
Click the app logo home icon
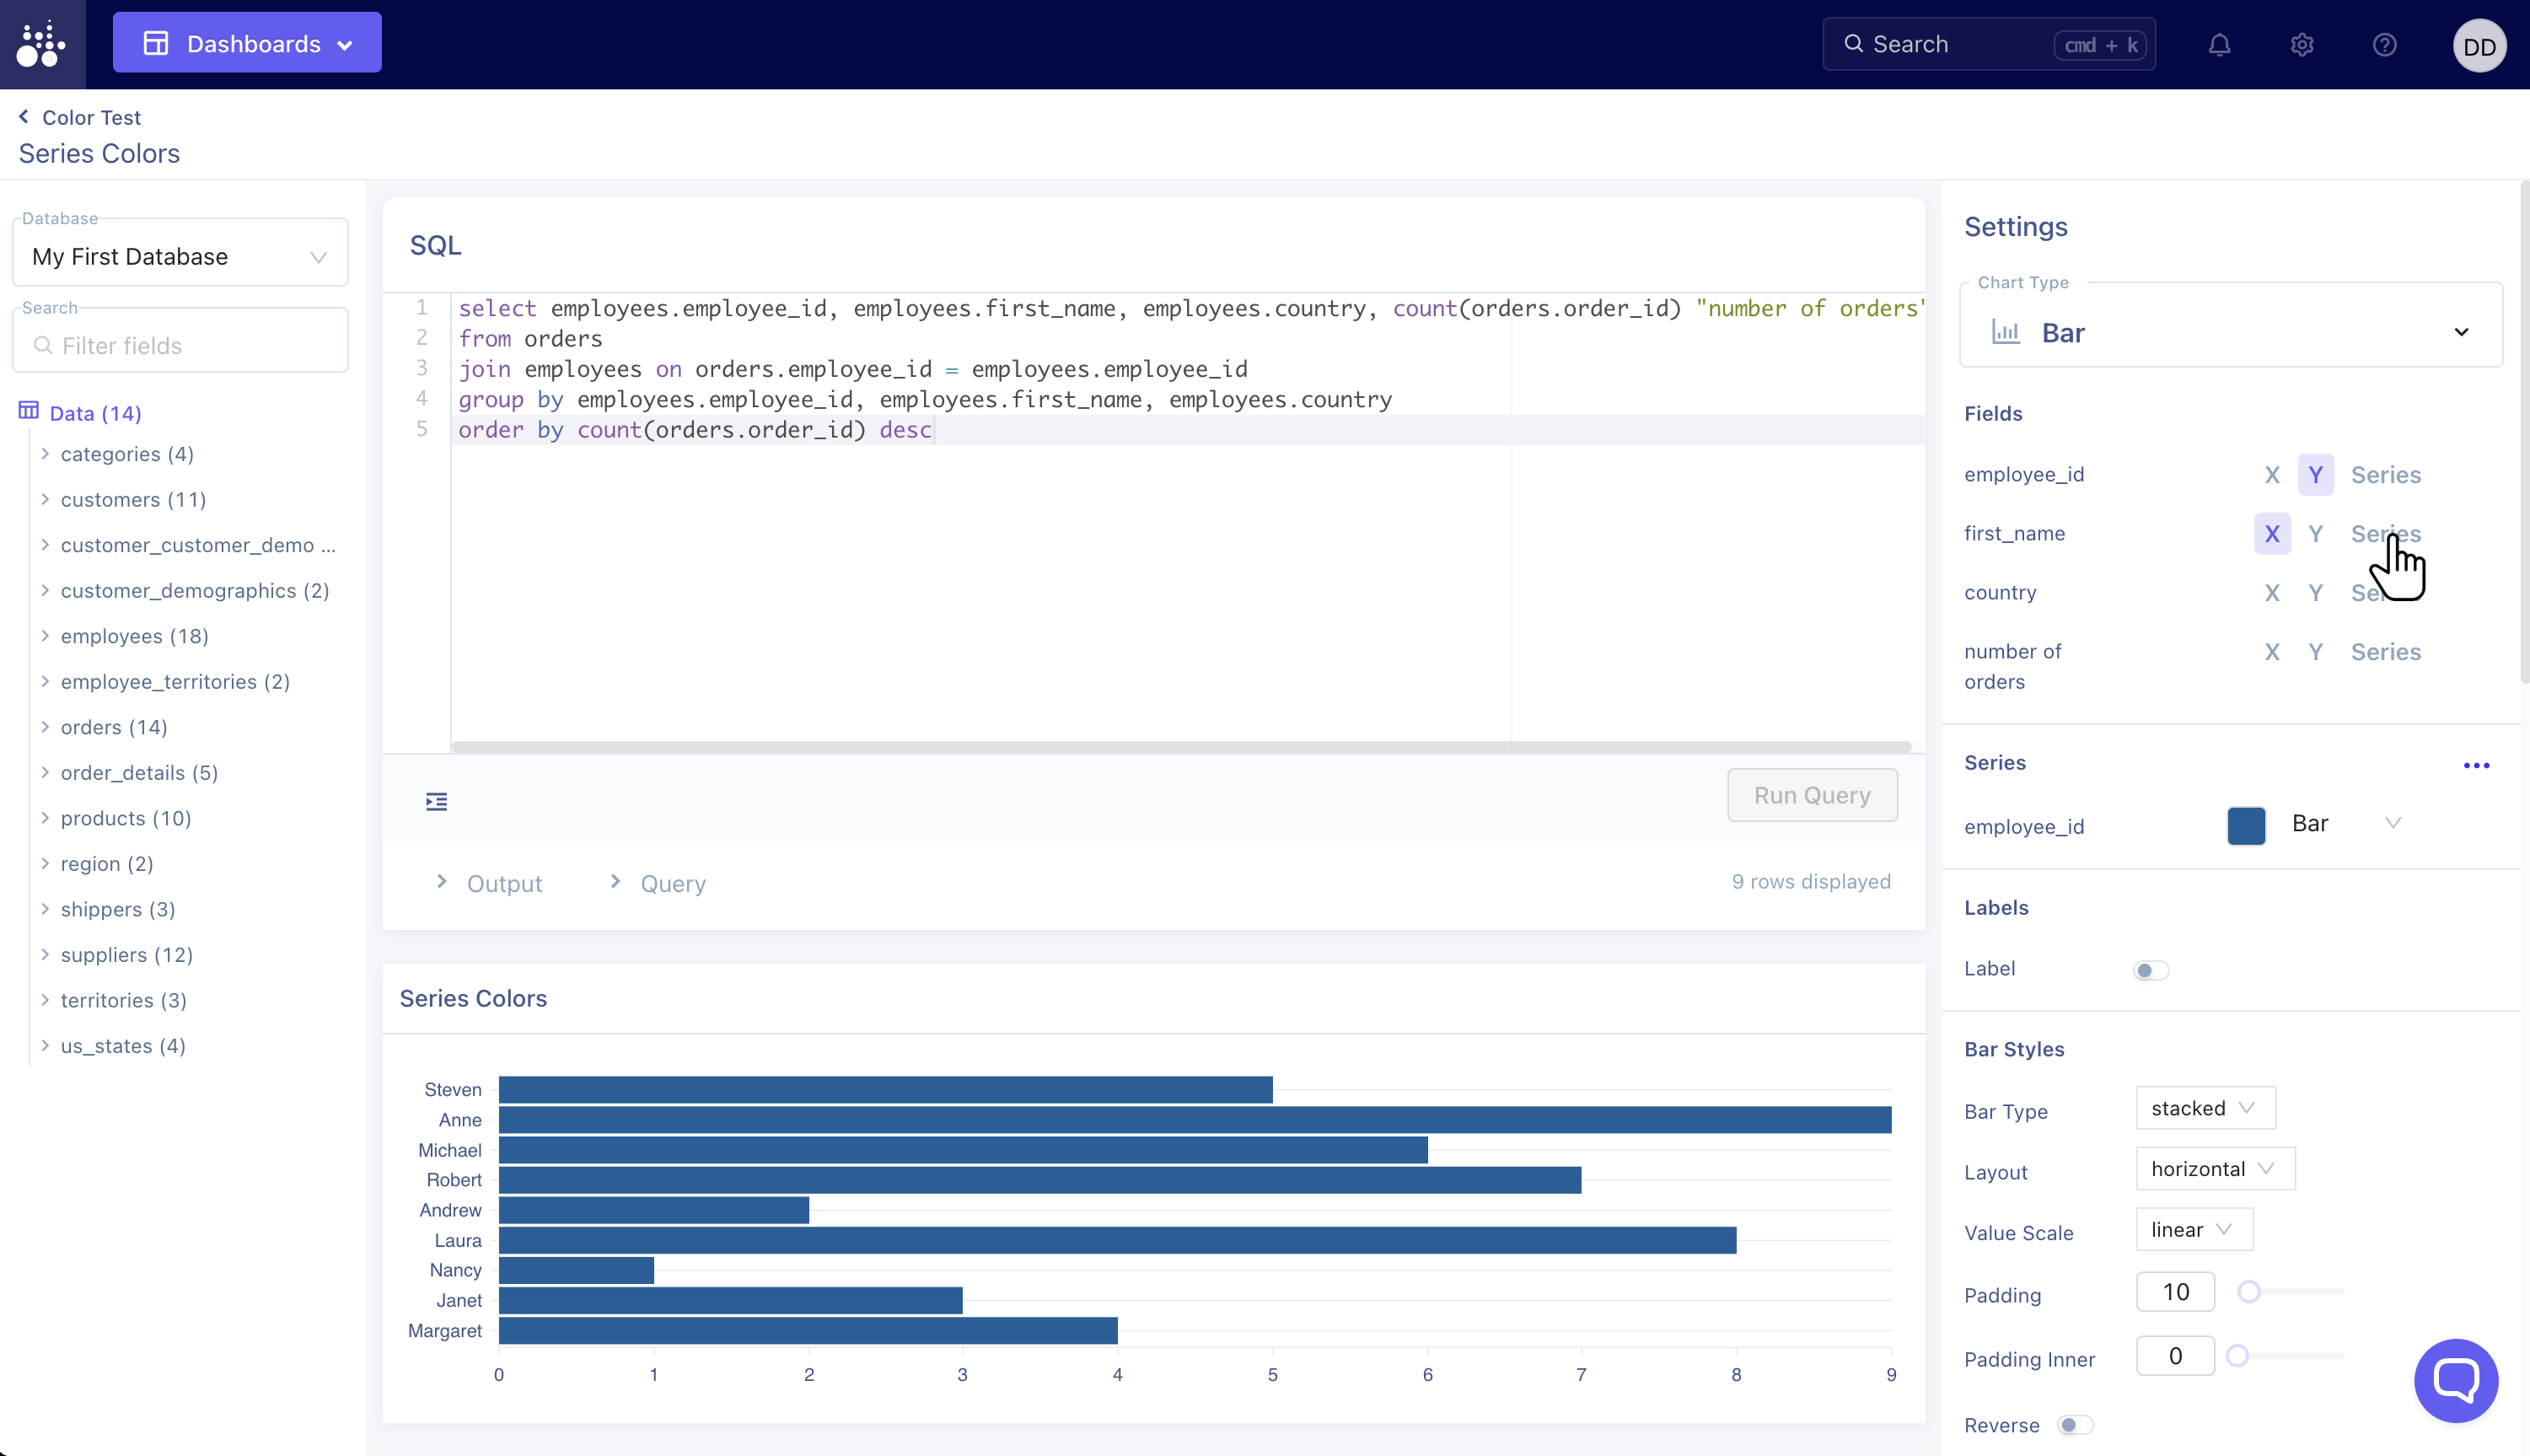pyautogui.click(x=42, y=45)
